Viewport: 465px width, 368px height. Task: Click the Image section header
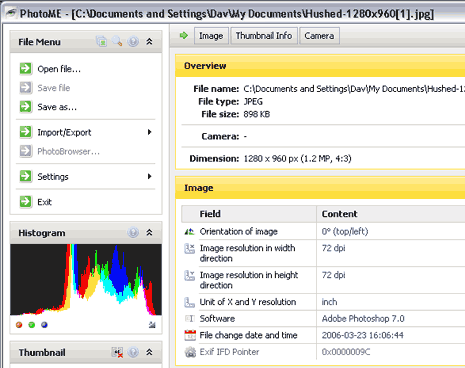click(x=320, y=188)
